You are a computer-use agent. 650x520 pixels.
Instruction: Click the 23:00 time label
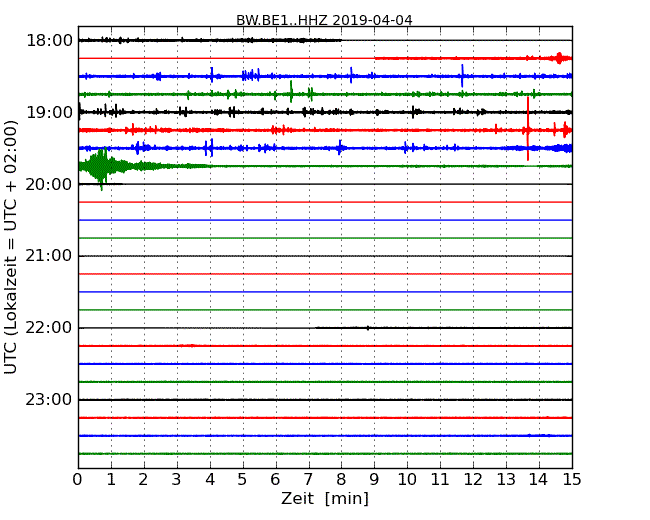[x=49, y=399]
